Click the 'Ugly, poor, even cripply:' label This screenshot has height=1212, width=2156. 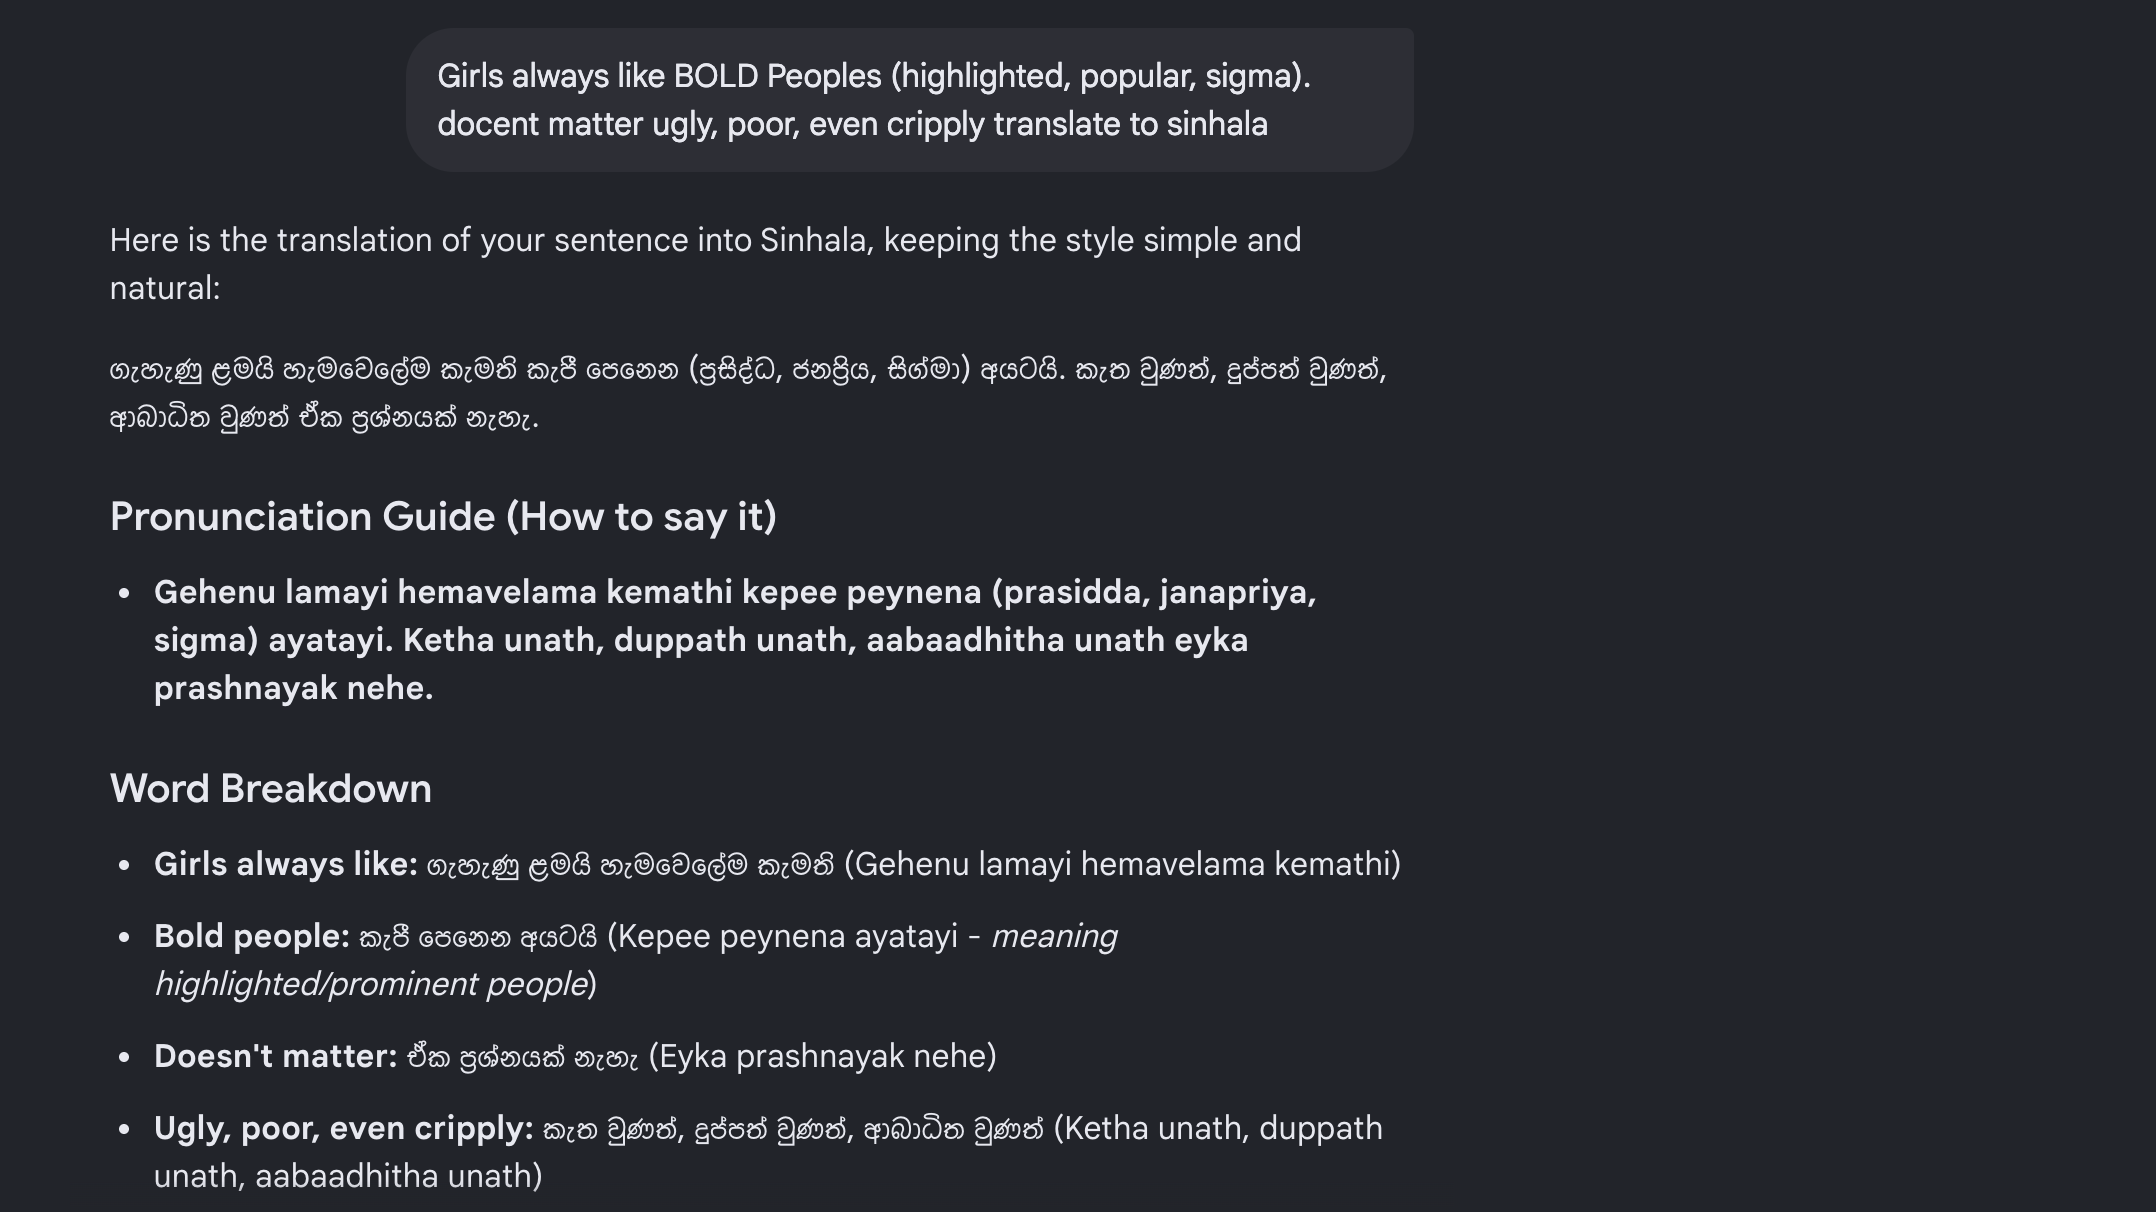click(x=343, y=1129)
